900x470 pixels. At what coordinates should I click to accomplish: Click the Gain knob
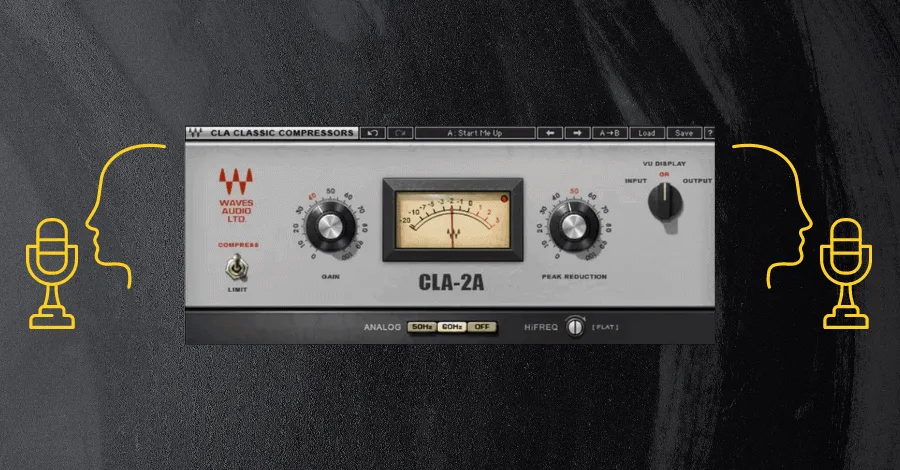coord(329,227)
